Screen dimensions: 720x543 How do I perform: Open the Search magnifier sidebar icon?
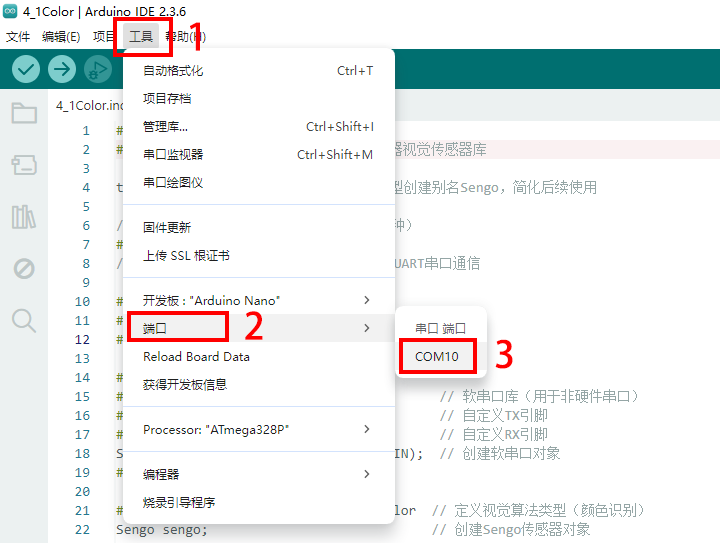click(24, 320)
